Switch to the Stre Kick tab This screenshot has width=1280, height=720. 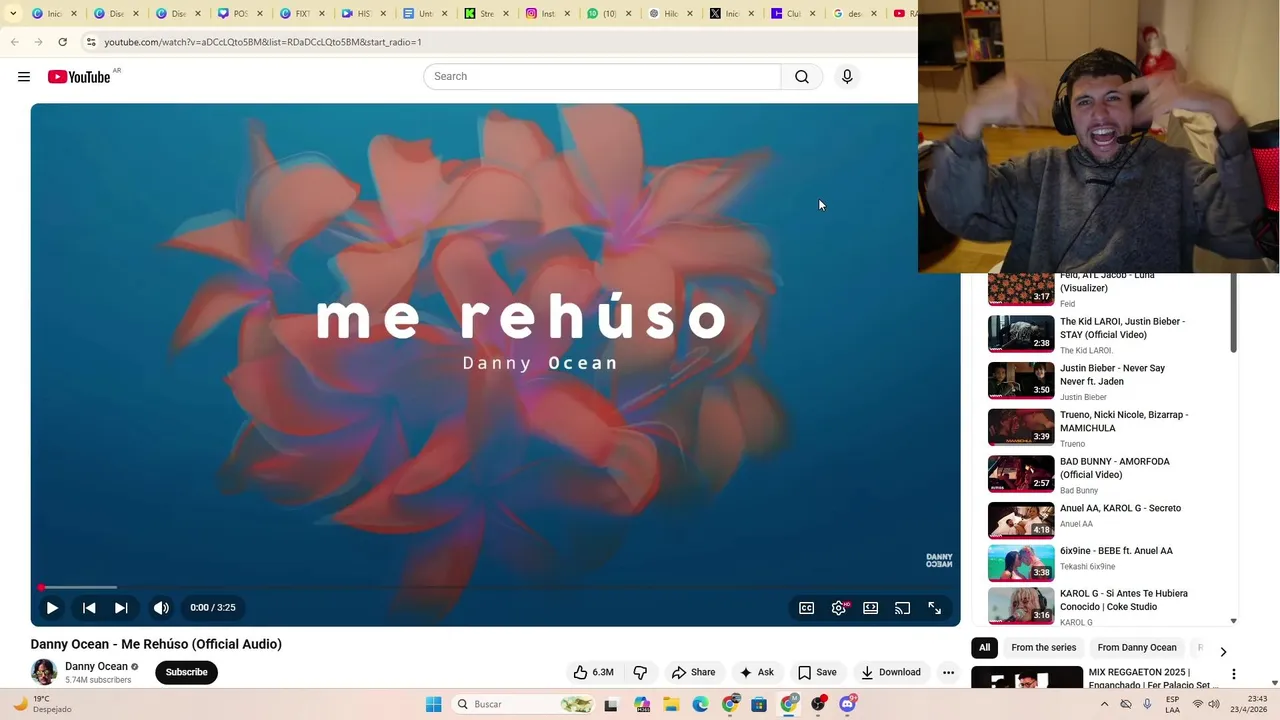(484, 14)
